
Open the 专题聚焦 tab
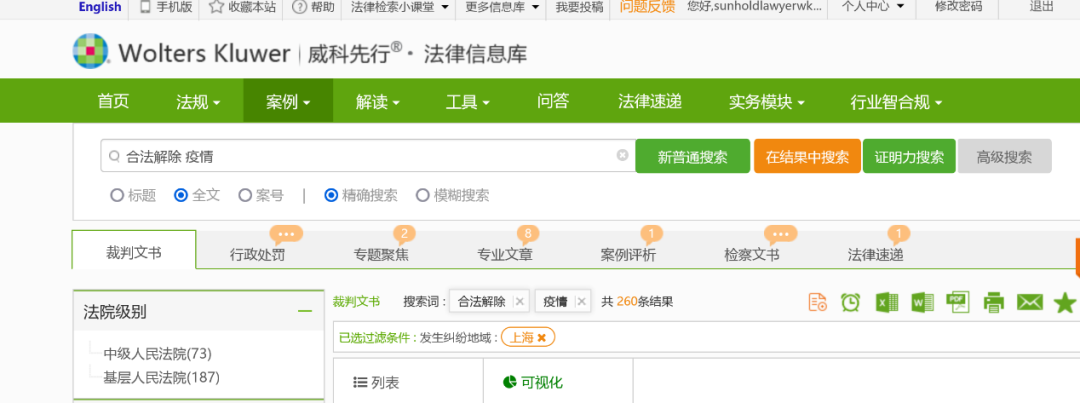(x=381, y=254)
